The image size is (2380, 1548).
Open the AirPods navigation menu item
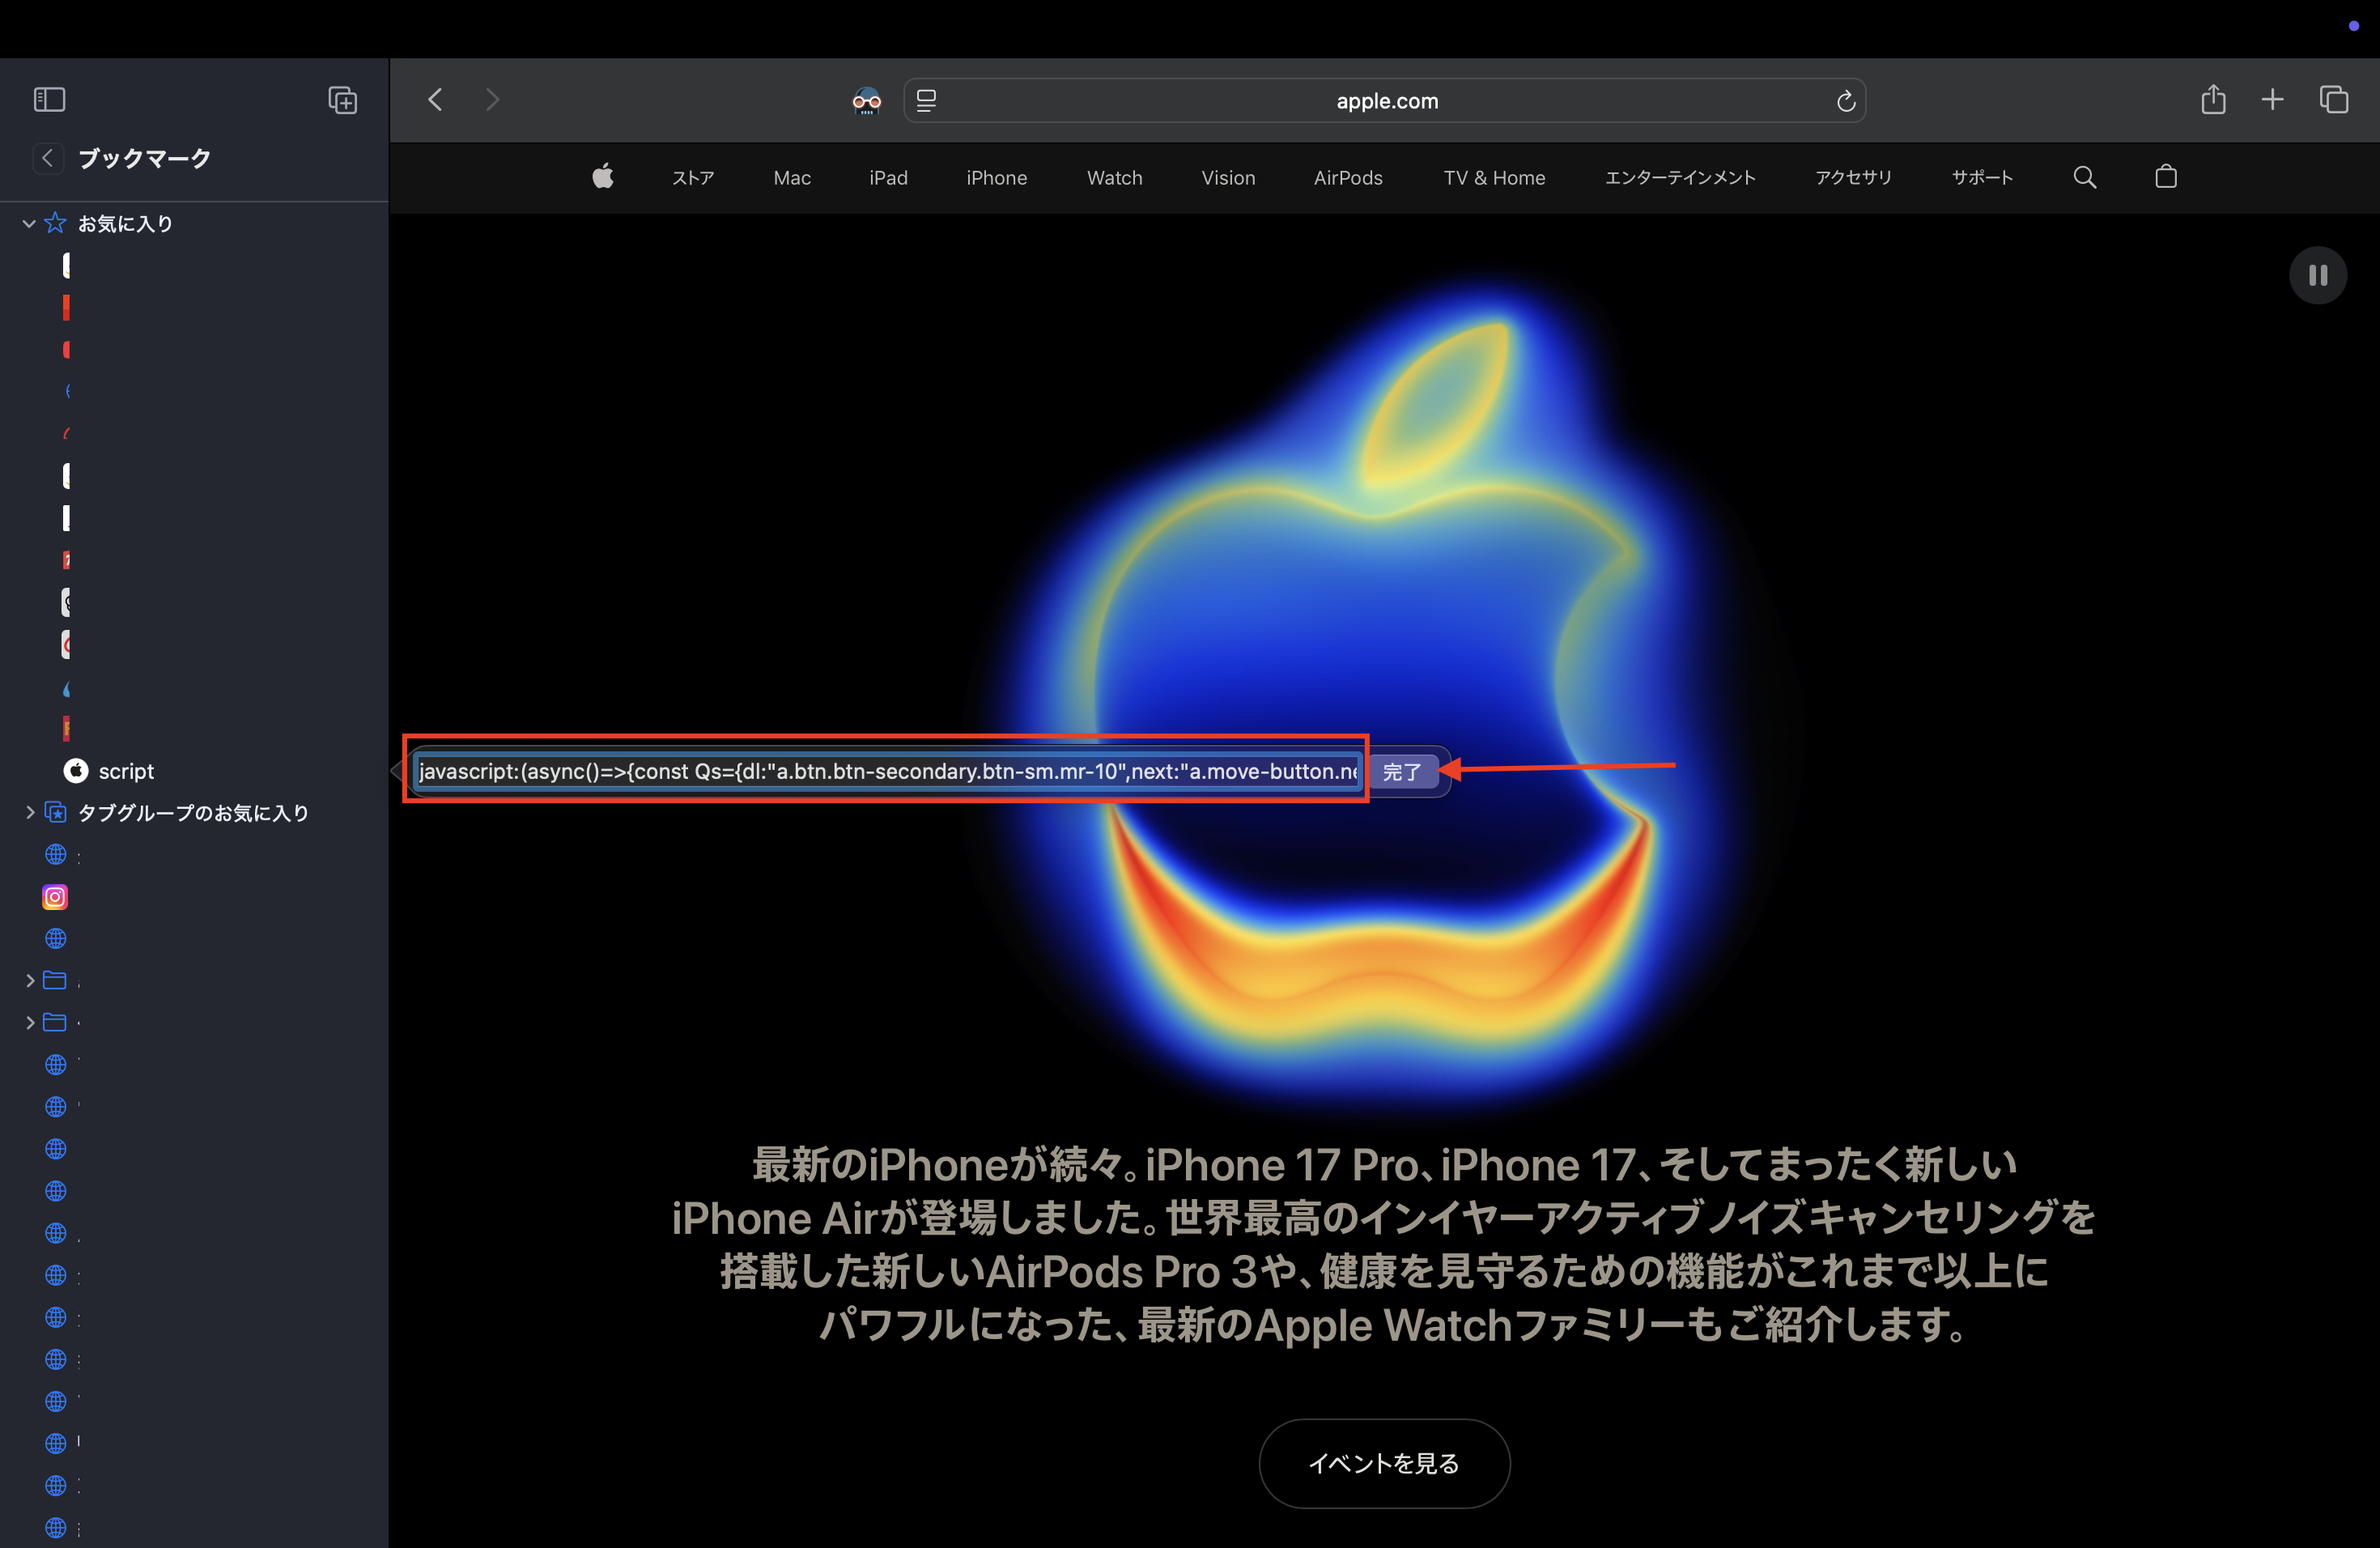tap(1347, 178)
